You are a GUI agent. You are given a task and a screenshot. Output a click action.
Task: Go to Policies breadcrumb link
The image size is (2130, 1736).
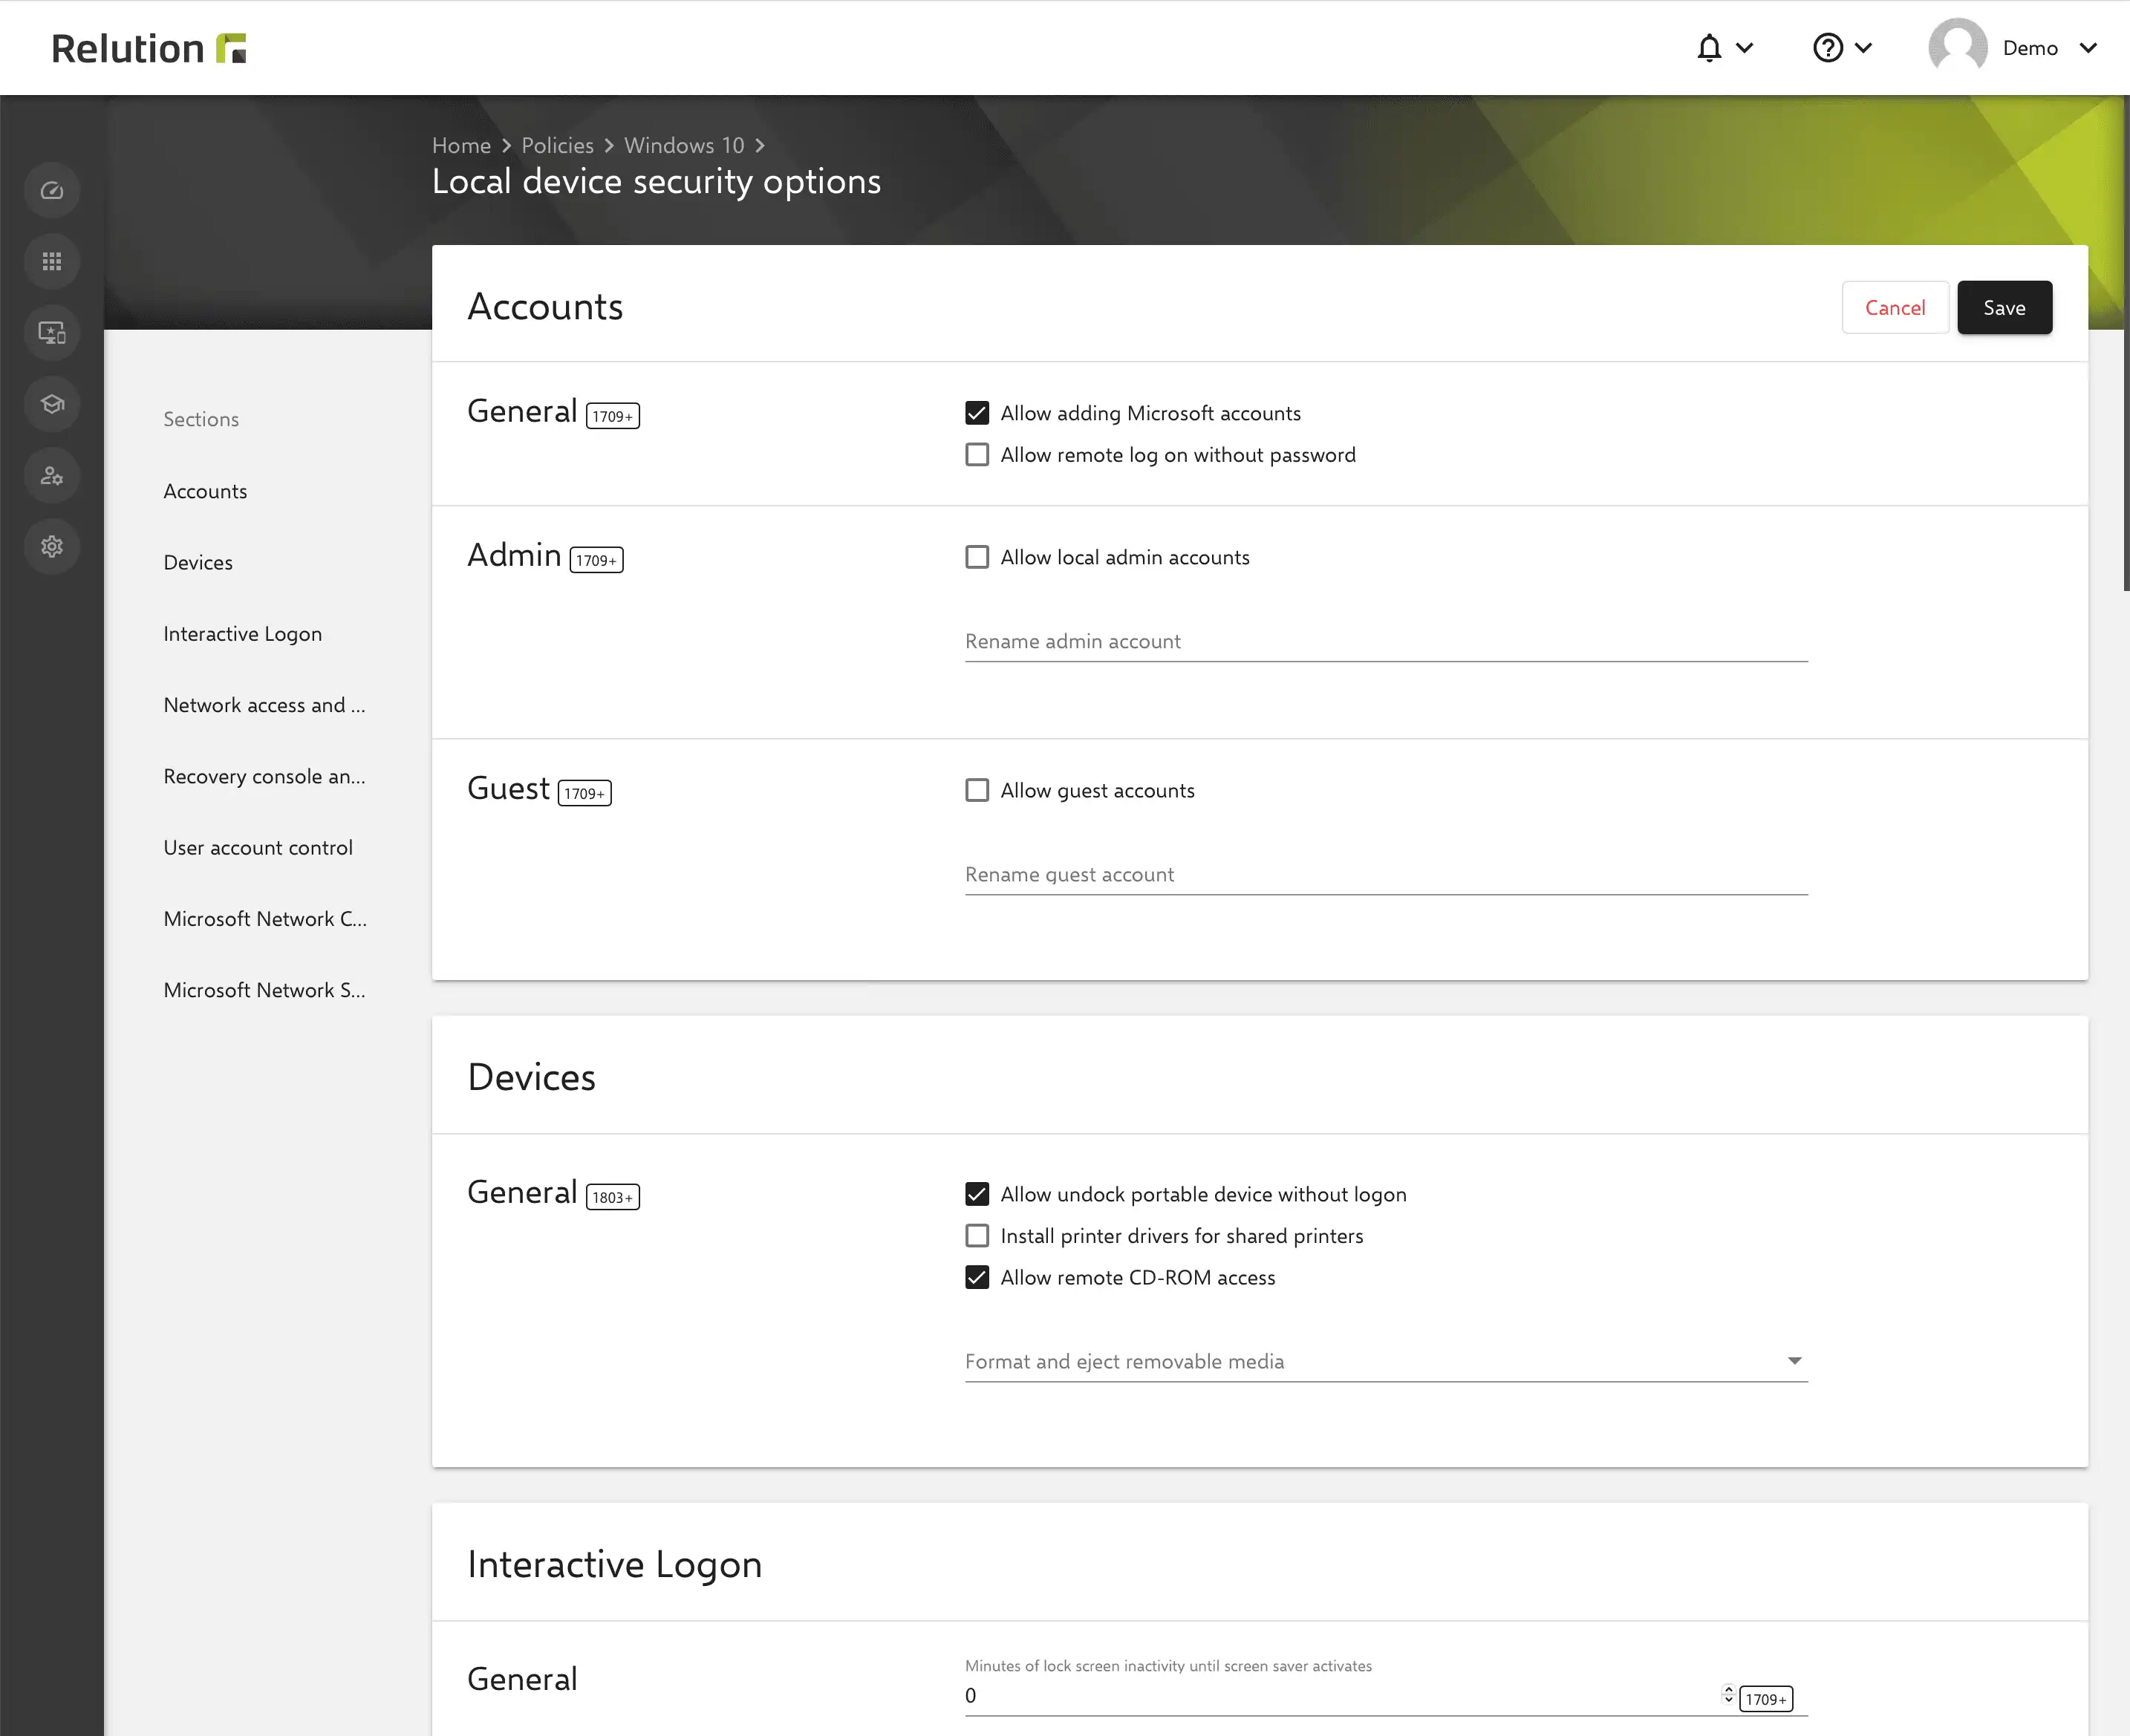tap(557, 146)
